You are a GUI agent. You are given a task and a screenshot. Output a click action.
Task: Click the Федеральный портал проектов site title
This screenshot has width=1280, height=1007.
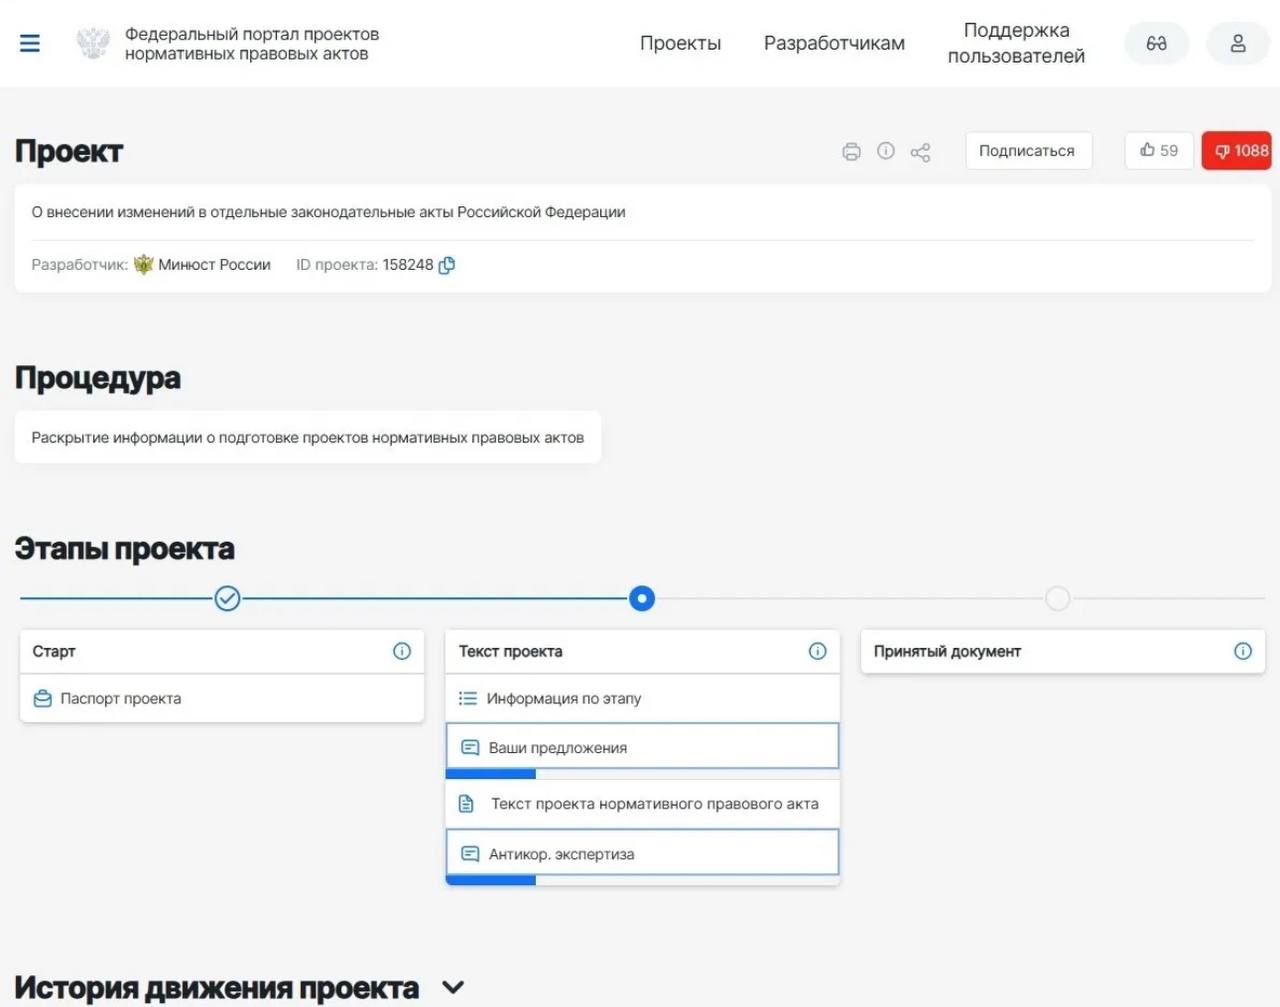click(252, 43)
